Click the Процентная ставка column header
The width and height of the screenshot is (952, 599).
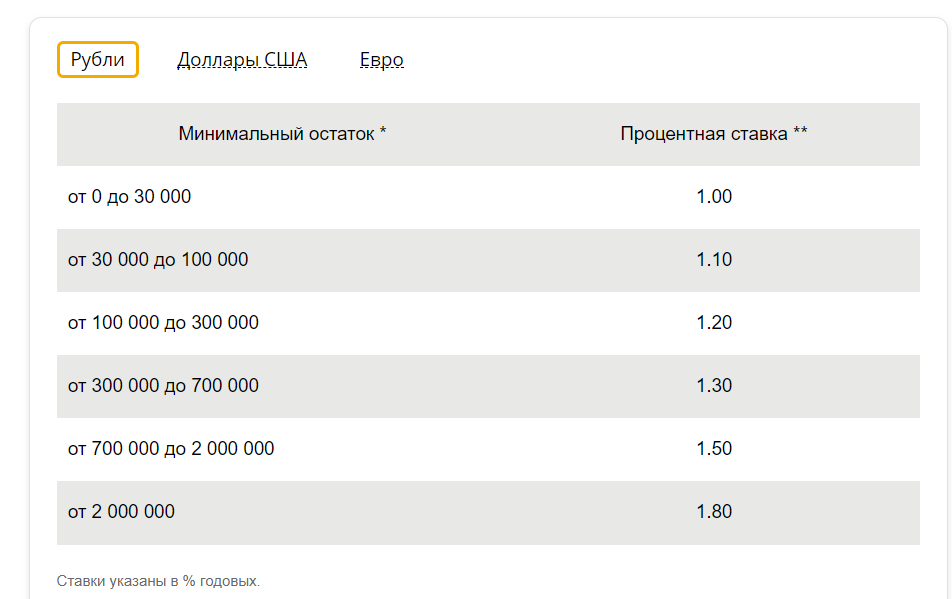(714, 134)
